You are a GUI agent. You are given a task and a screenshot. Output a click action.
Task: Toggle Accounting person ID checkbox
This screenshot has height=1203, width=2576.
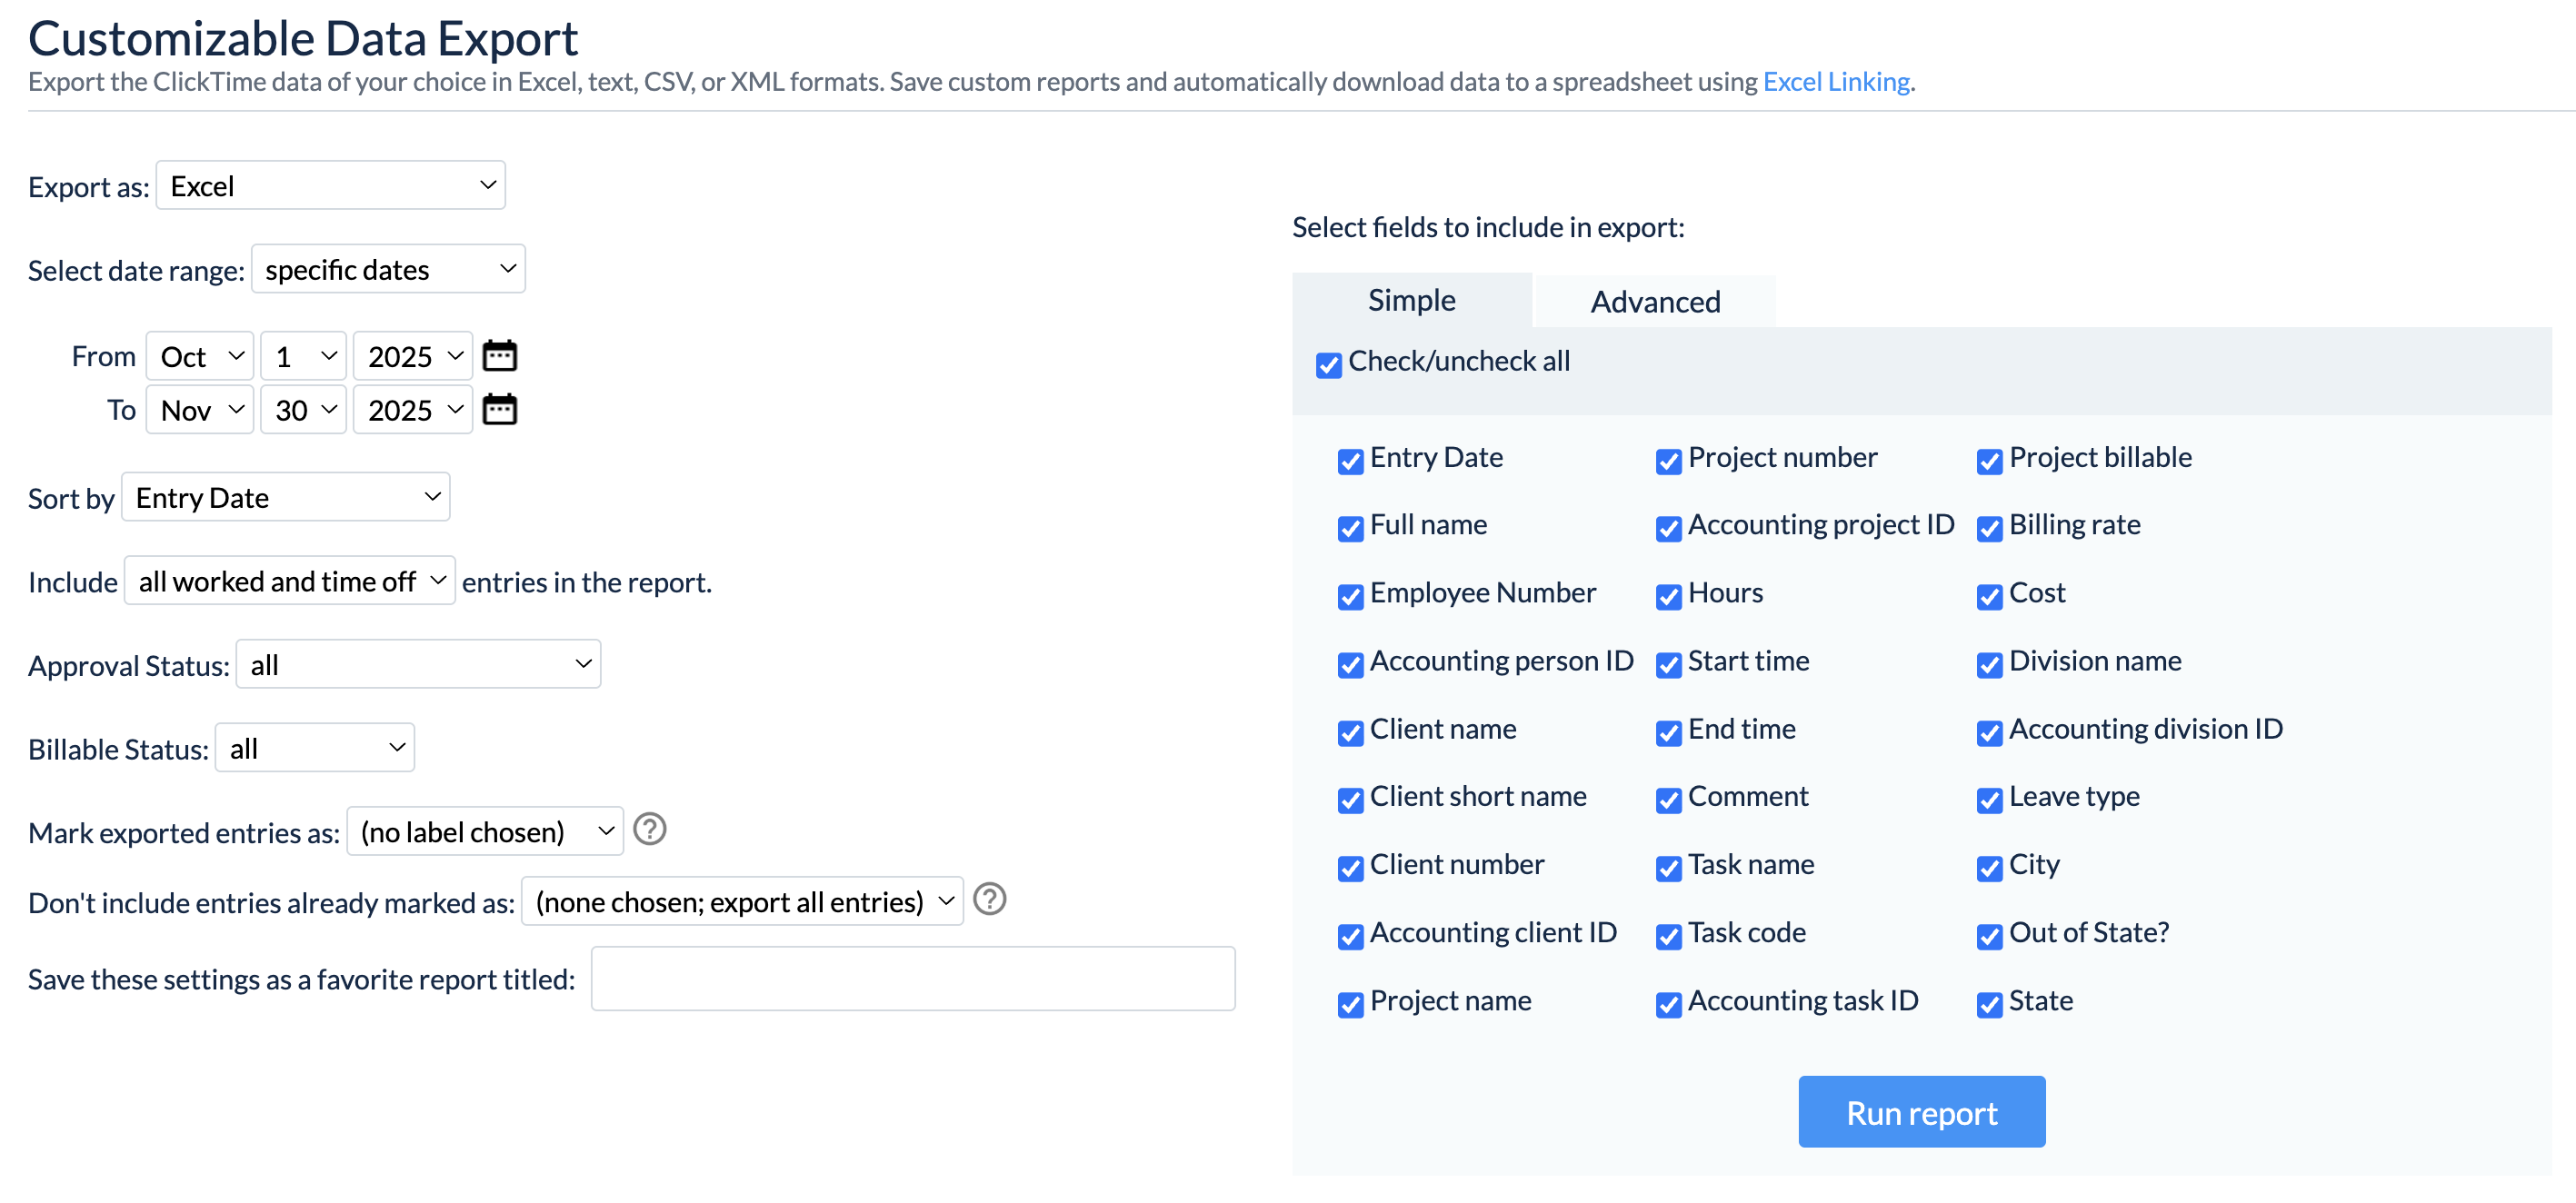tap(1351, 665)
